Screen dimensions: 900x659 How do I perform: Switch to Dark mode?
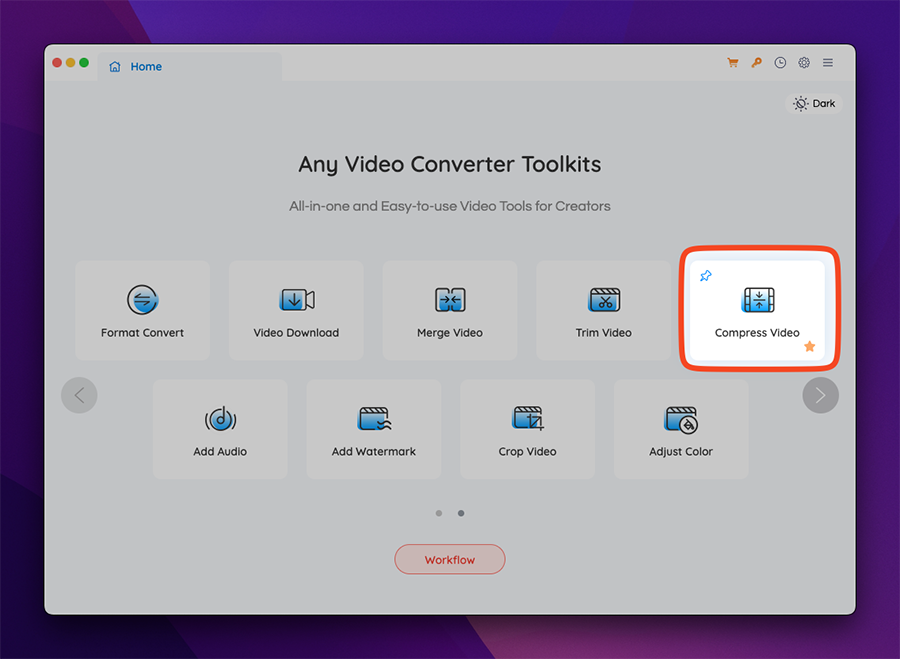tap(814, 103)
